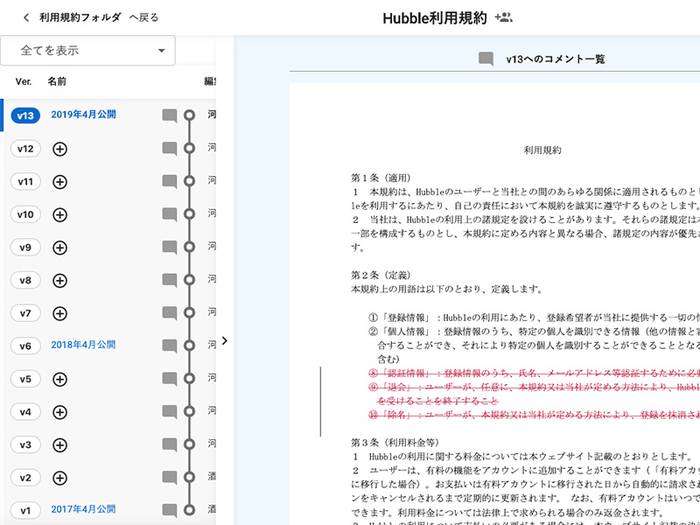
Task: Click the v6 timeline node circle
Action: click(x=190, y=346)
